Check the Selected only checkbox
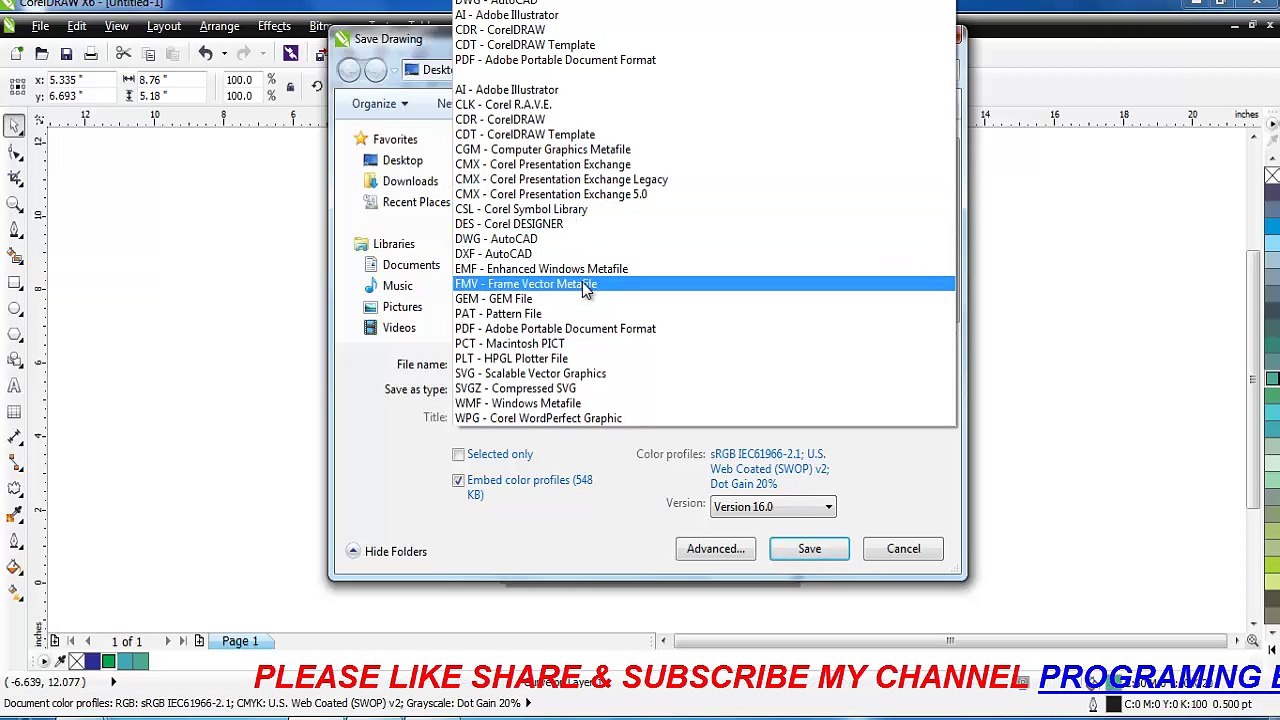The width and height of the screenshot is (1280, 720). [x=458, y=455]
